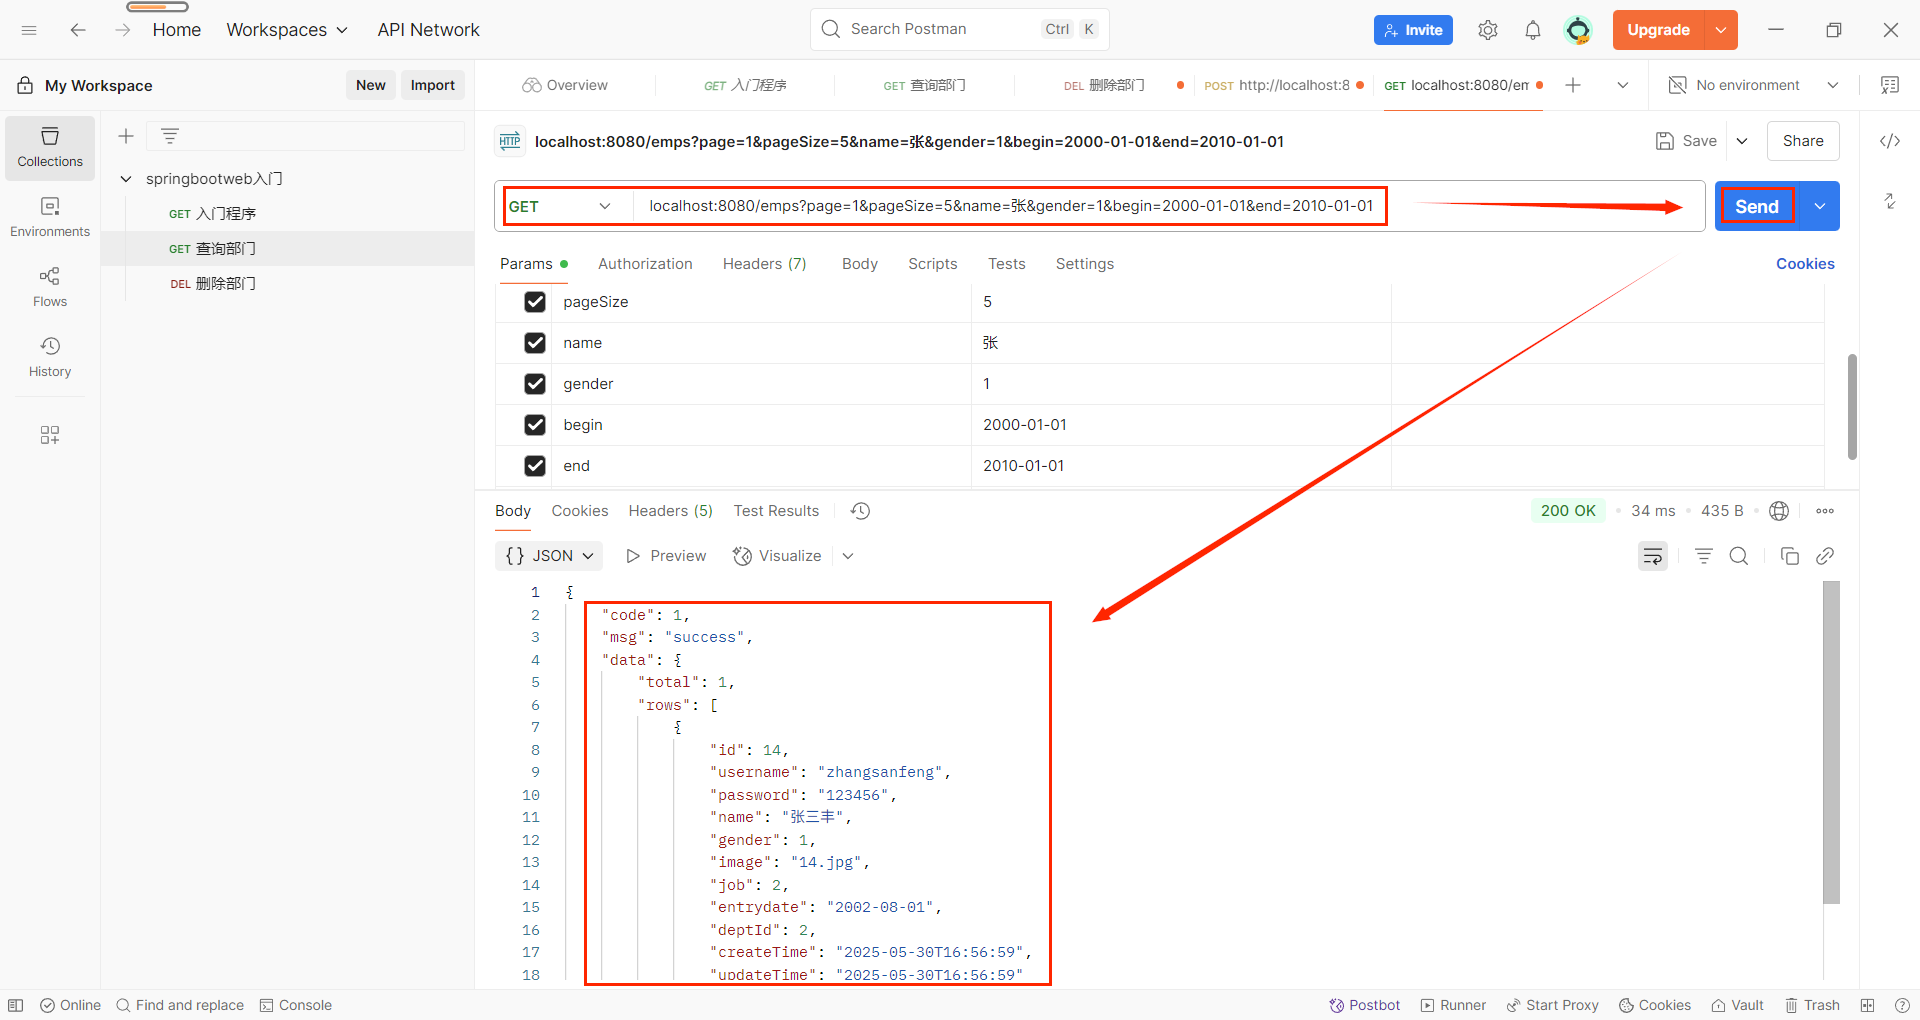The height and width of the screenshot is (1020, 1920).
Task: Expand the Upgrade options arrow
Action: [1721, 30]
